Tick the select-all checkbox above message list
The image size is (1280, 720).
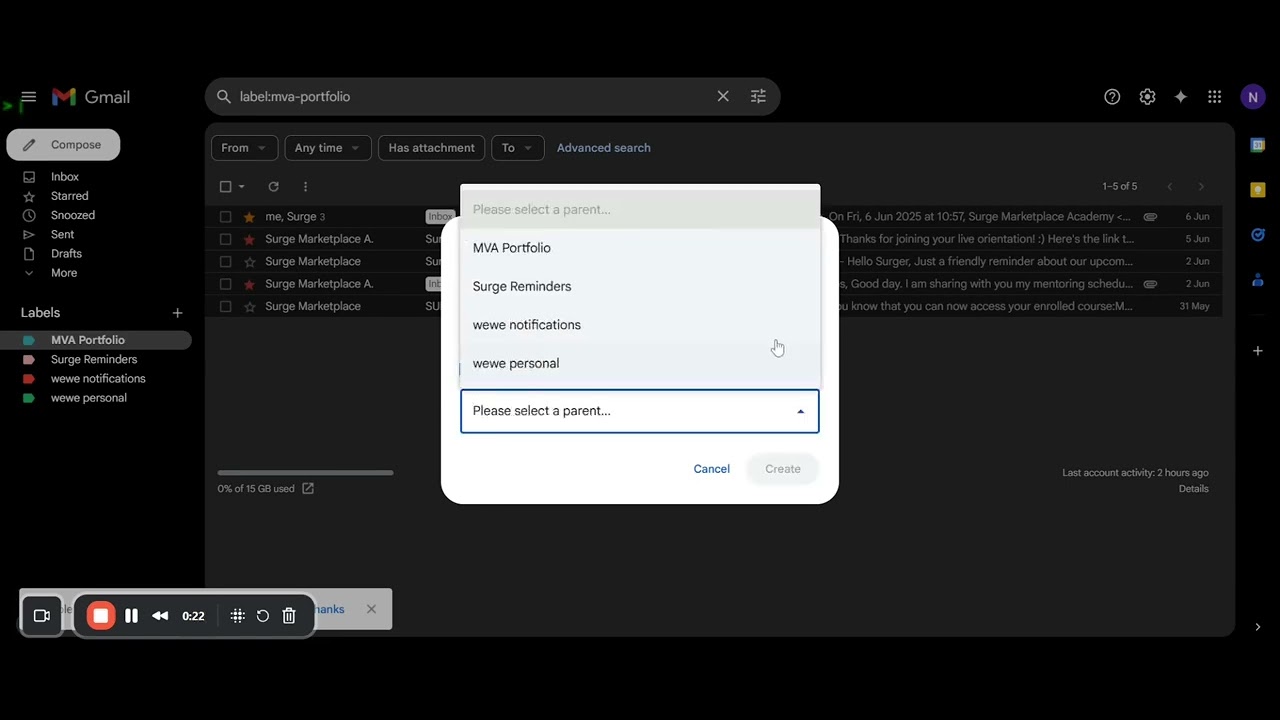tap(225, 187)
